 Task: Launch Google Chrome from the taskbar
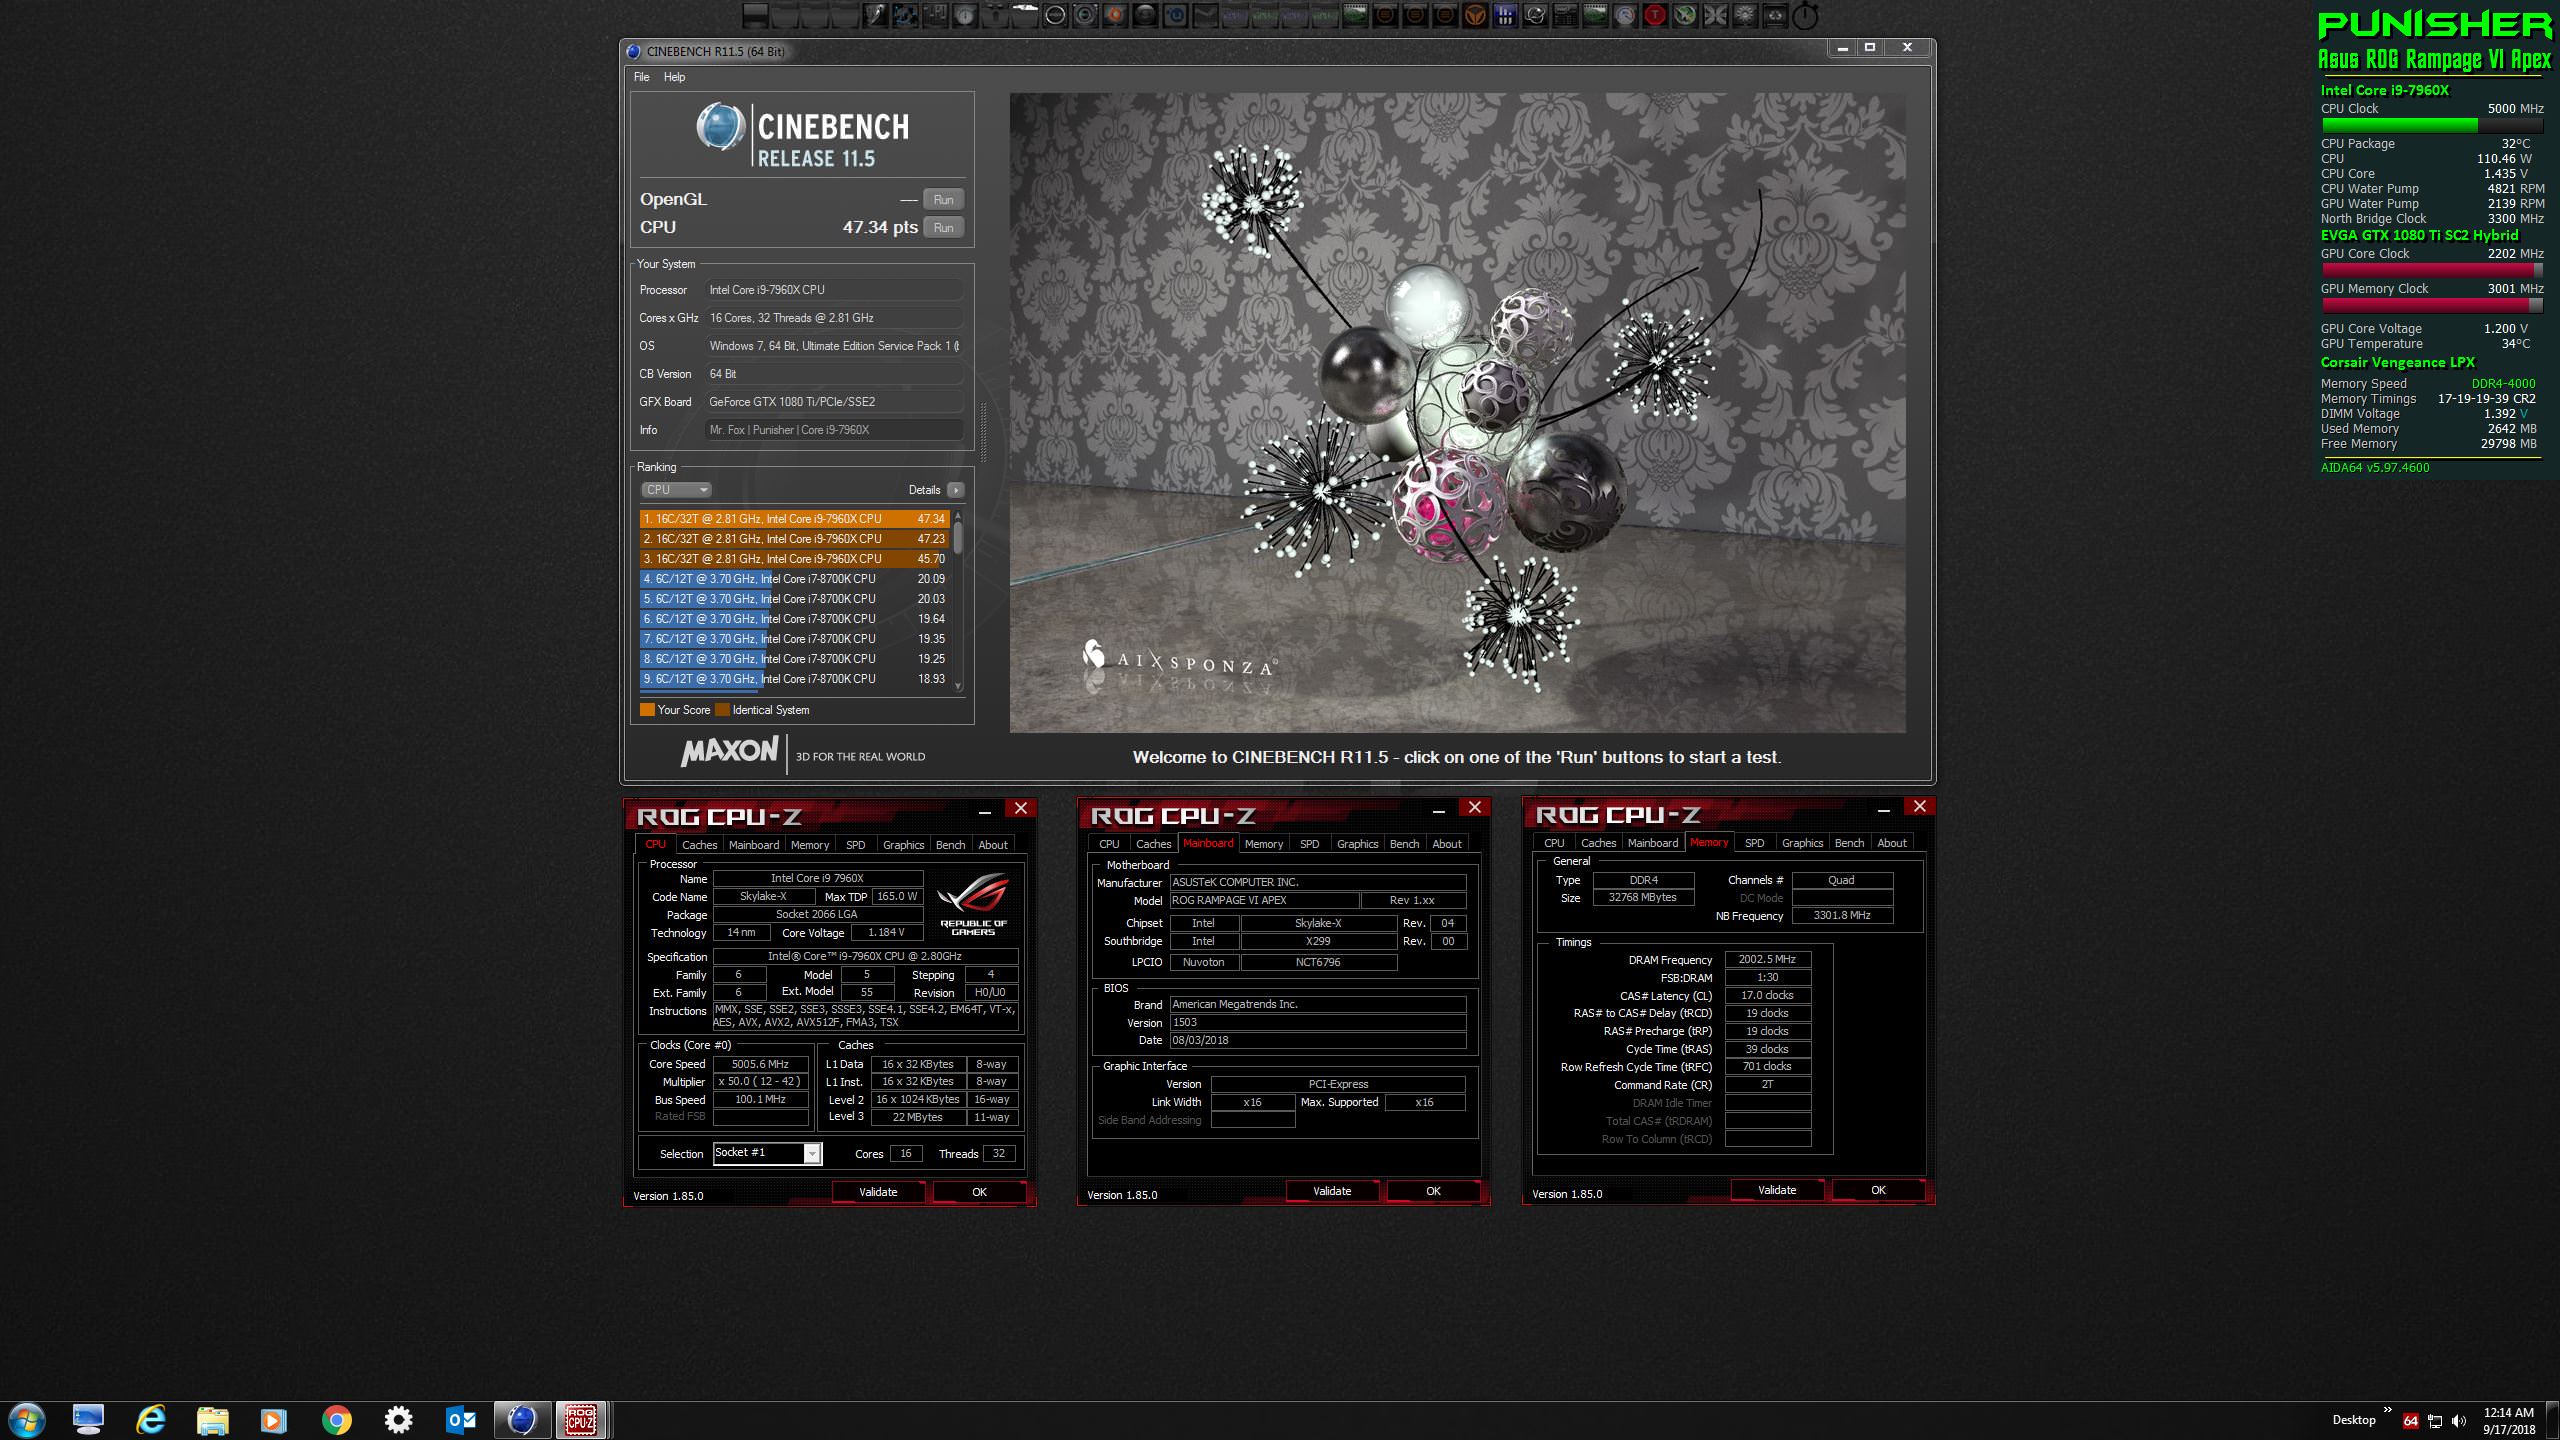click(x=337, y=1420)
